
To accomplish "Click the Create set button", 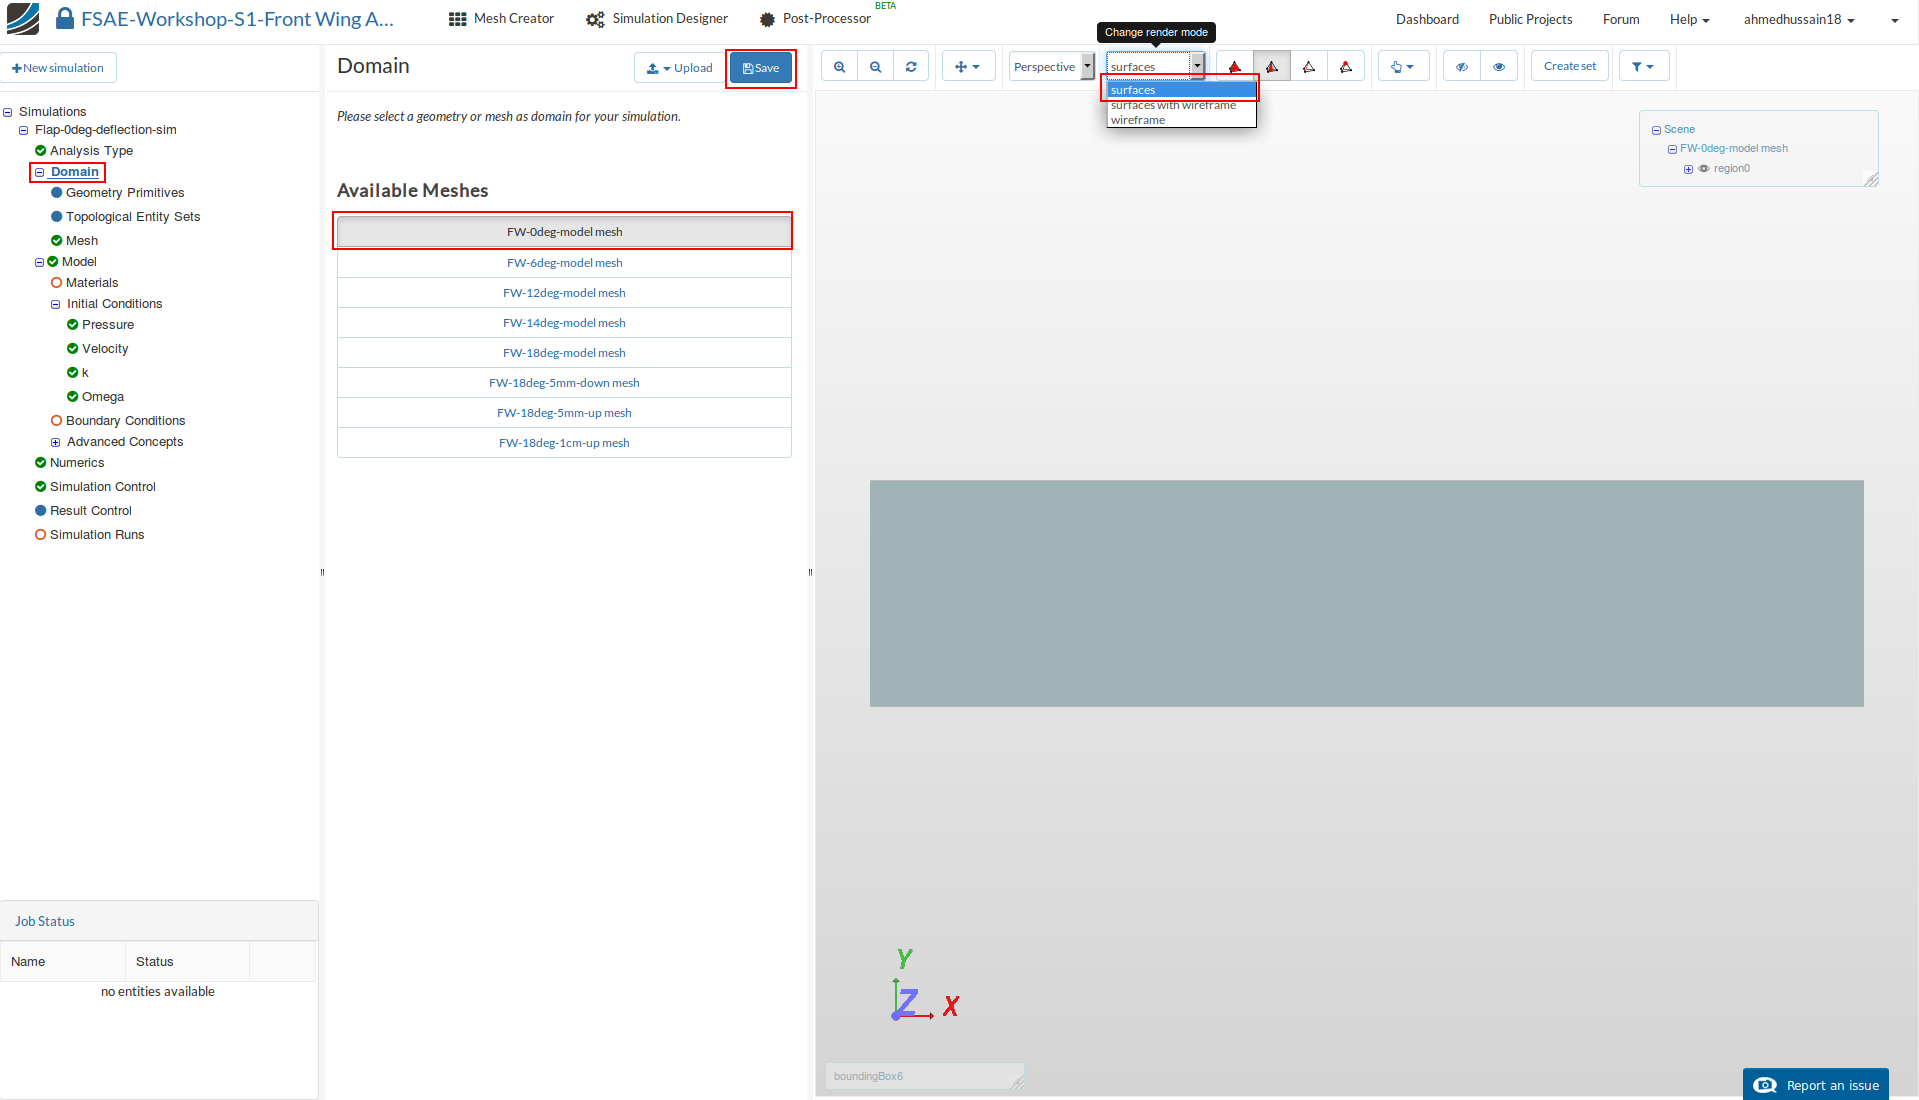I will (x=1570, y=67).
